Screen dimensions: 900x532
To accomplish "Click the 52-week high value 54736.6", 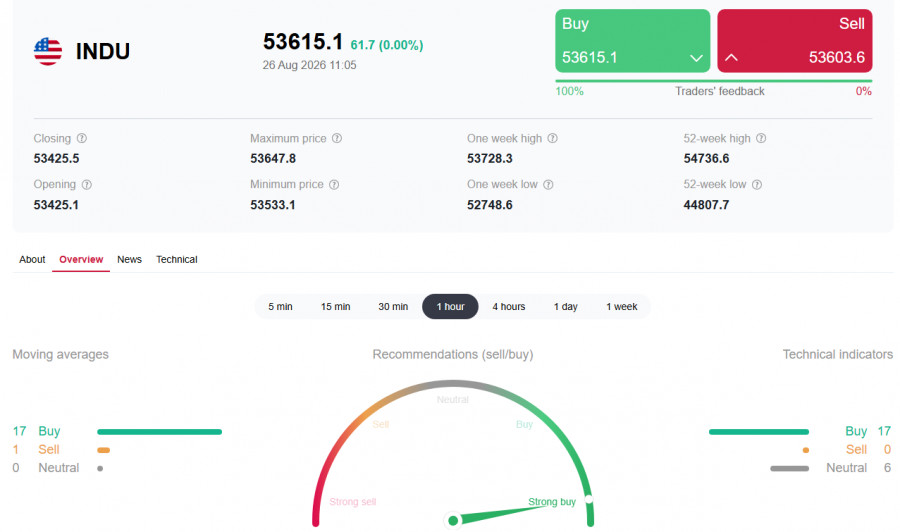I will coord(707,158).
